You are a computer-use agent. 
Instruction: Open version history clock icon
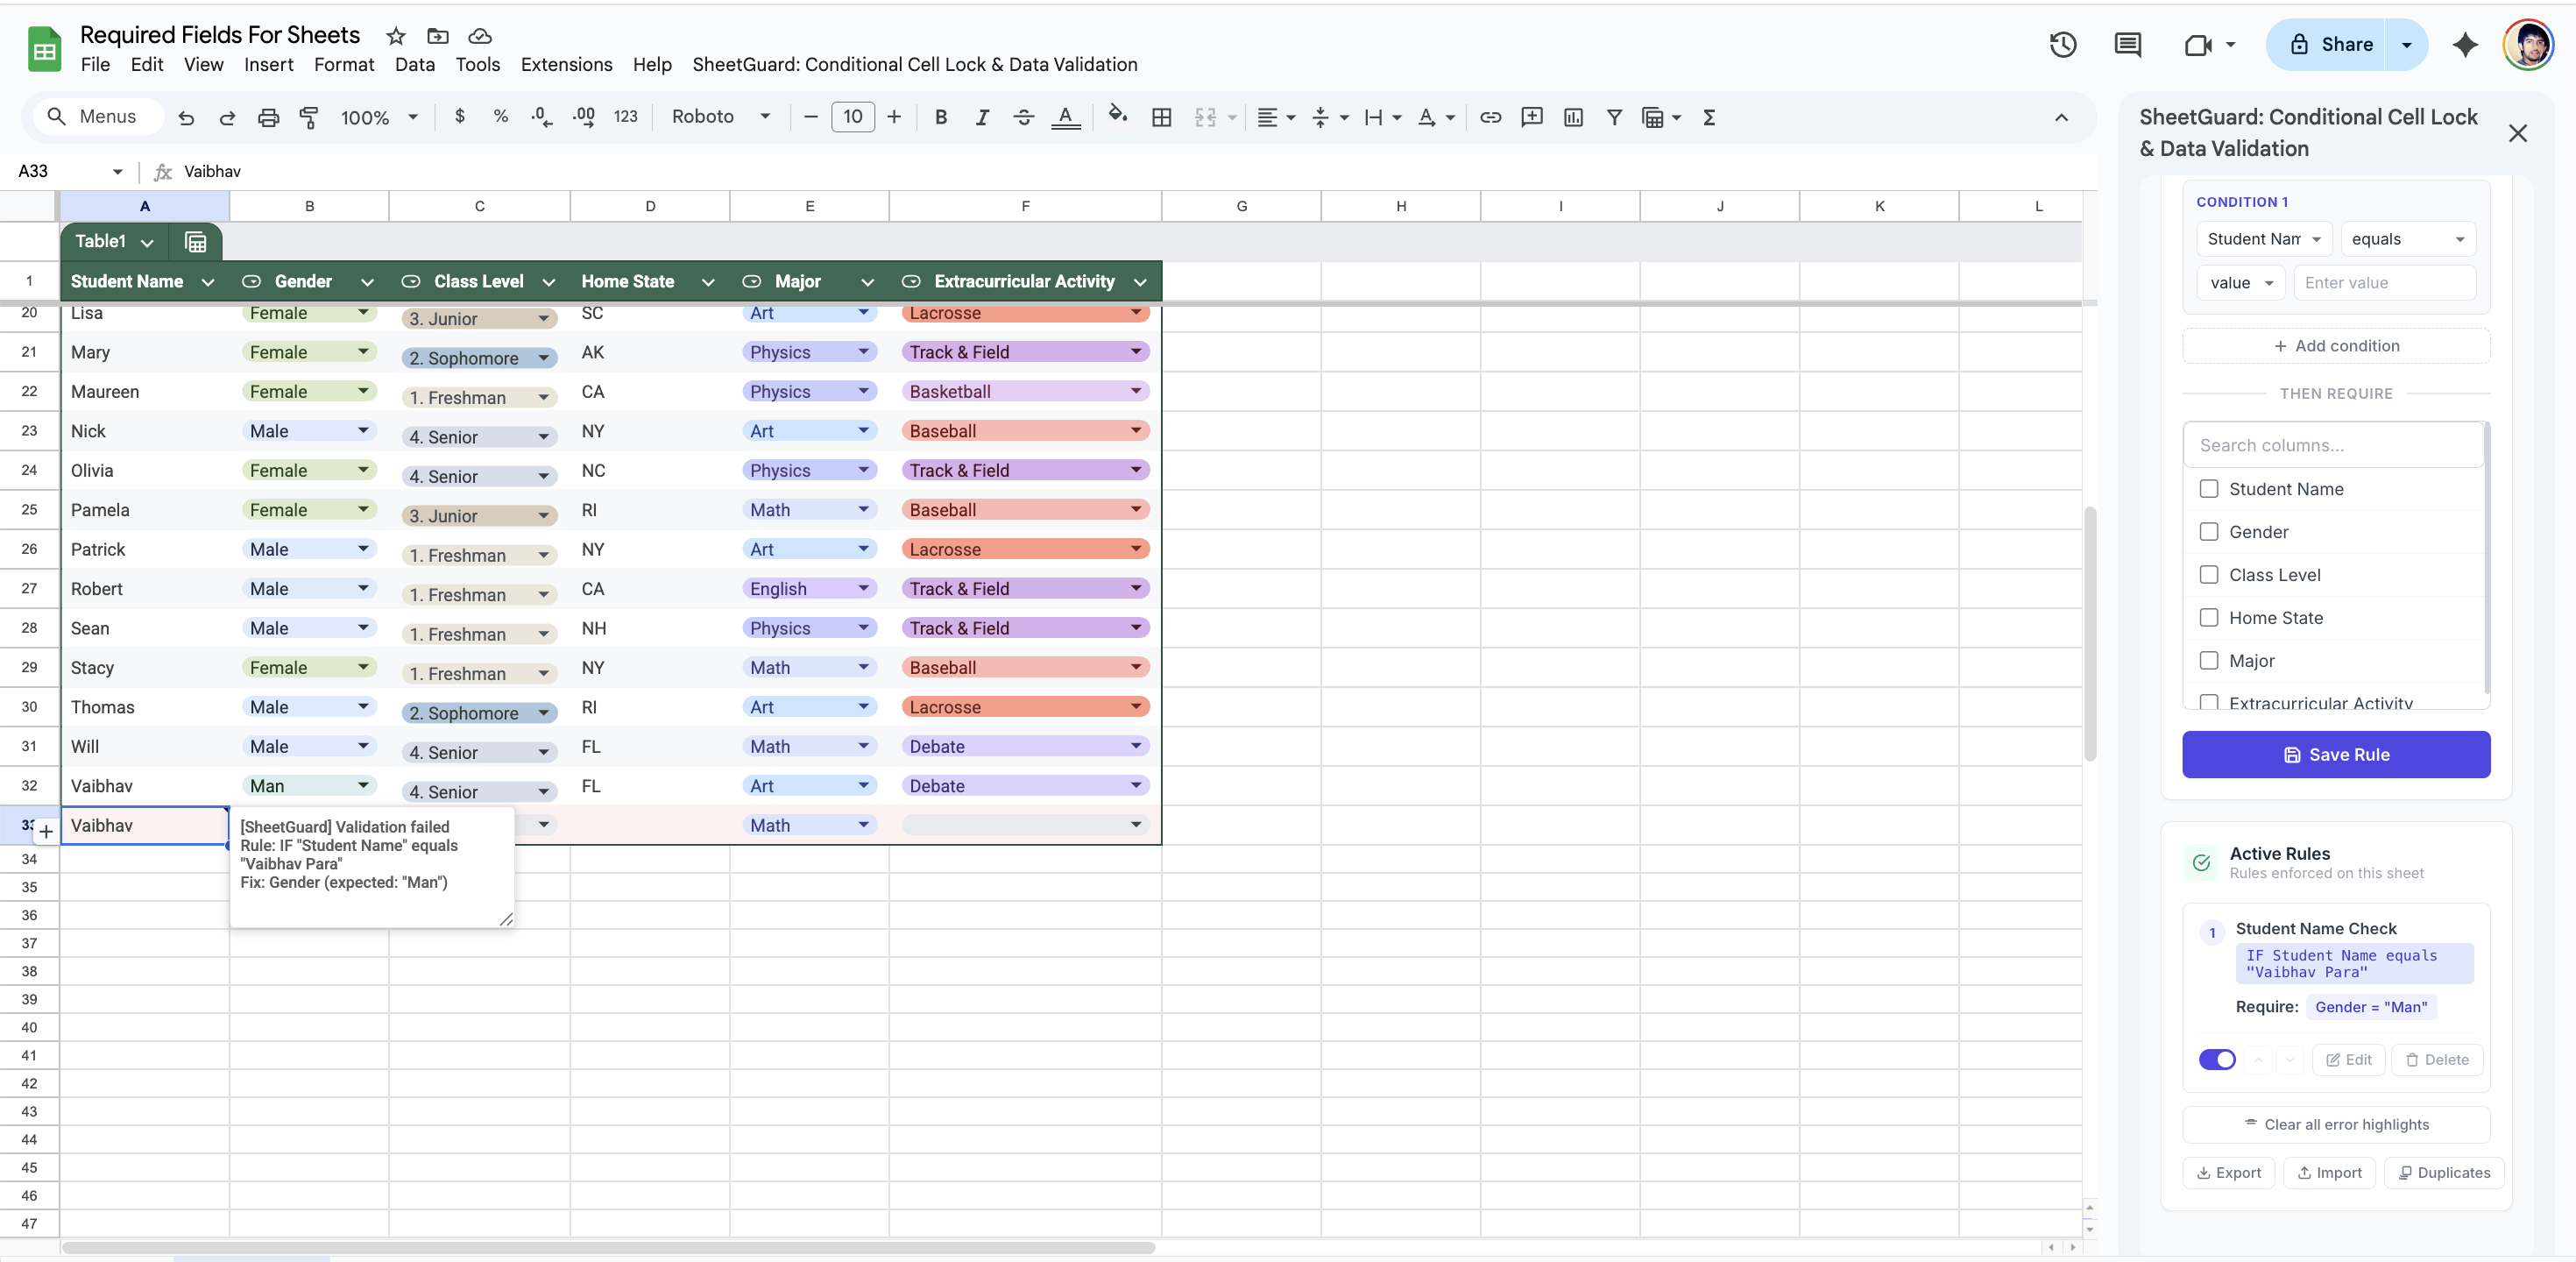point(2062,45)
